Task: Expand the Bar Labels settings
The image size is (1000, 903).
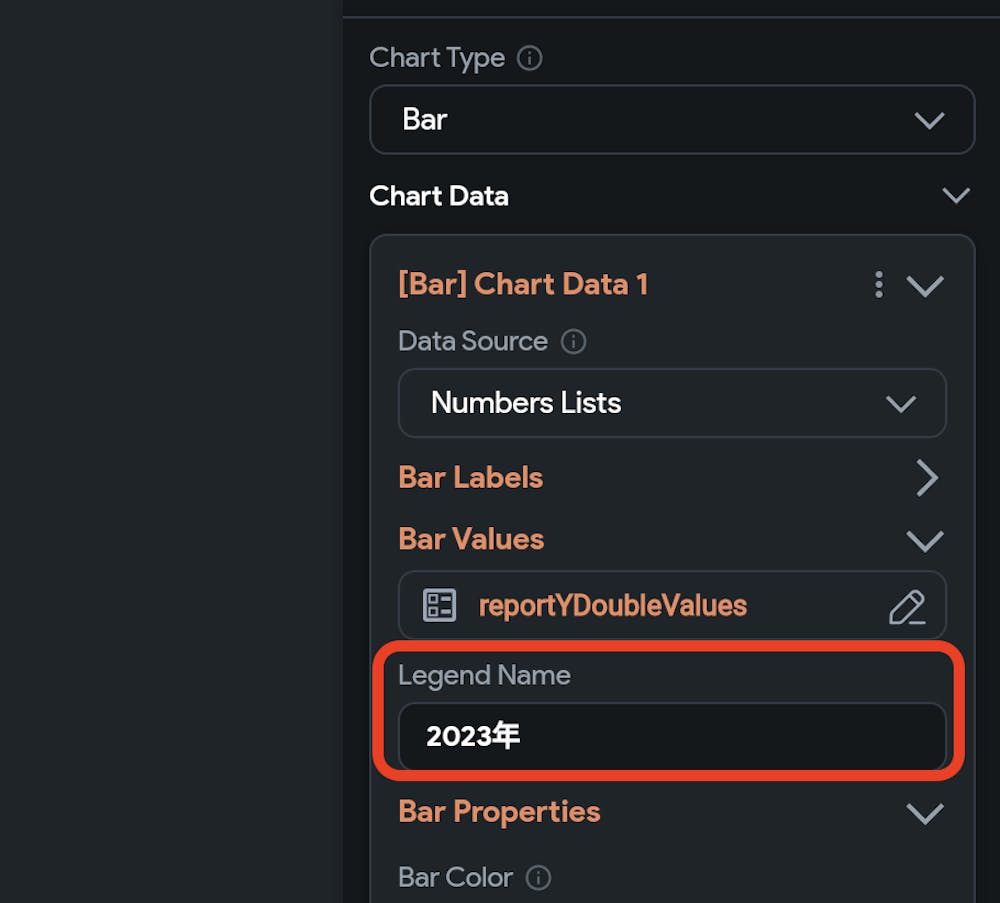Action: click(x=926, y=478)
